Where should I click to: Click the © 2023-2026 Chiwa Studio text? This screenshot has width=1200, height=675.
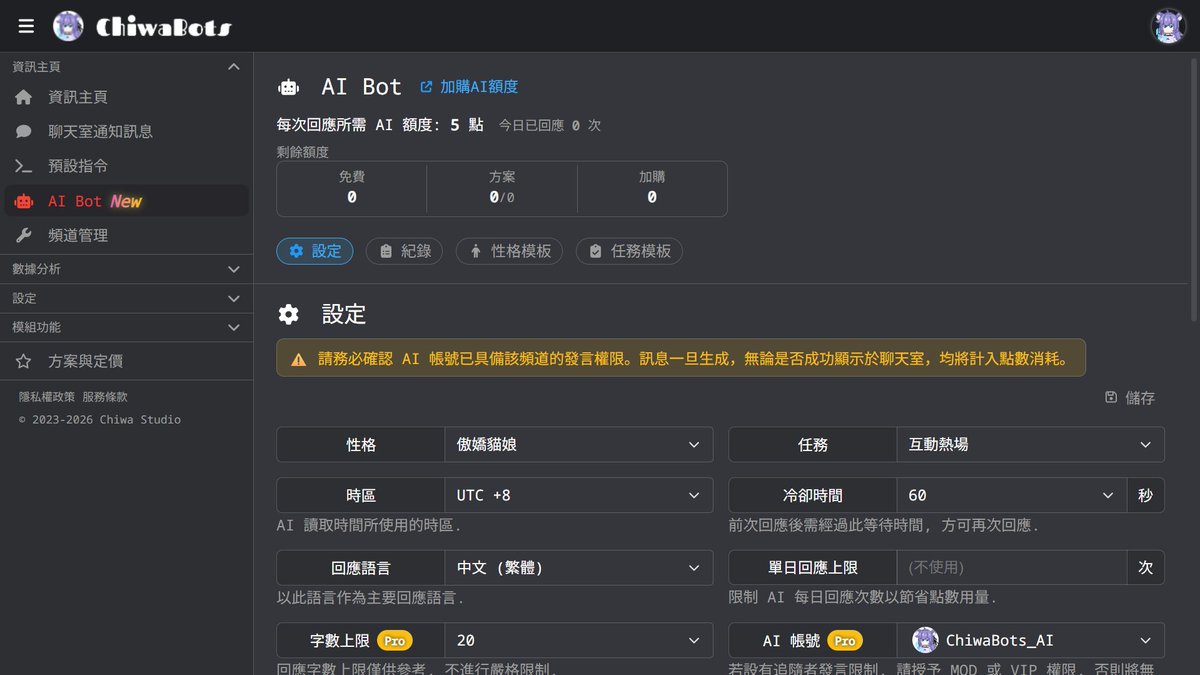100,419
